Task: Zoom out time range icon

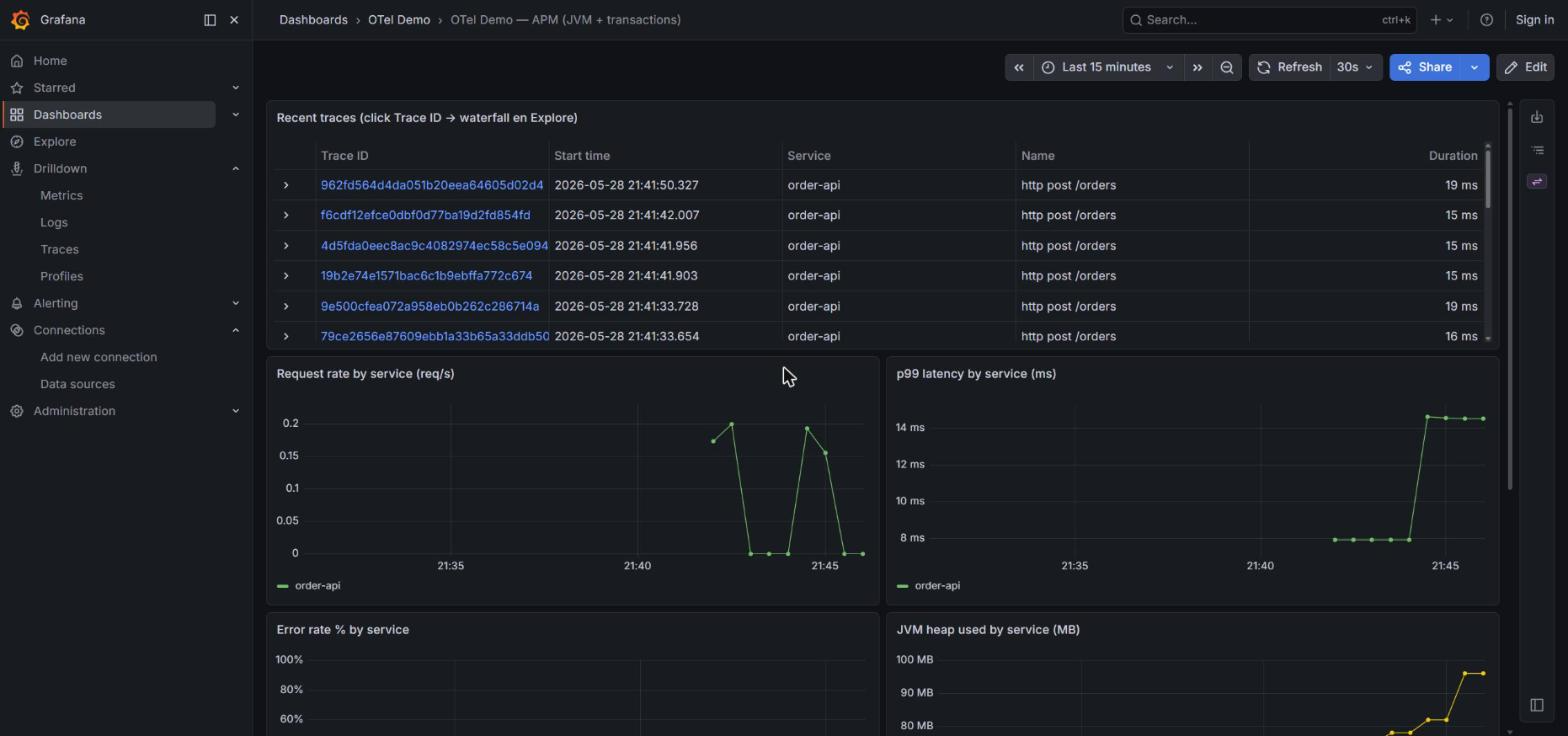Action: pos(1226,68)
